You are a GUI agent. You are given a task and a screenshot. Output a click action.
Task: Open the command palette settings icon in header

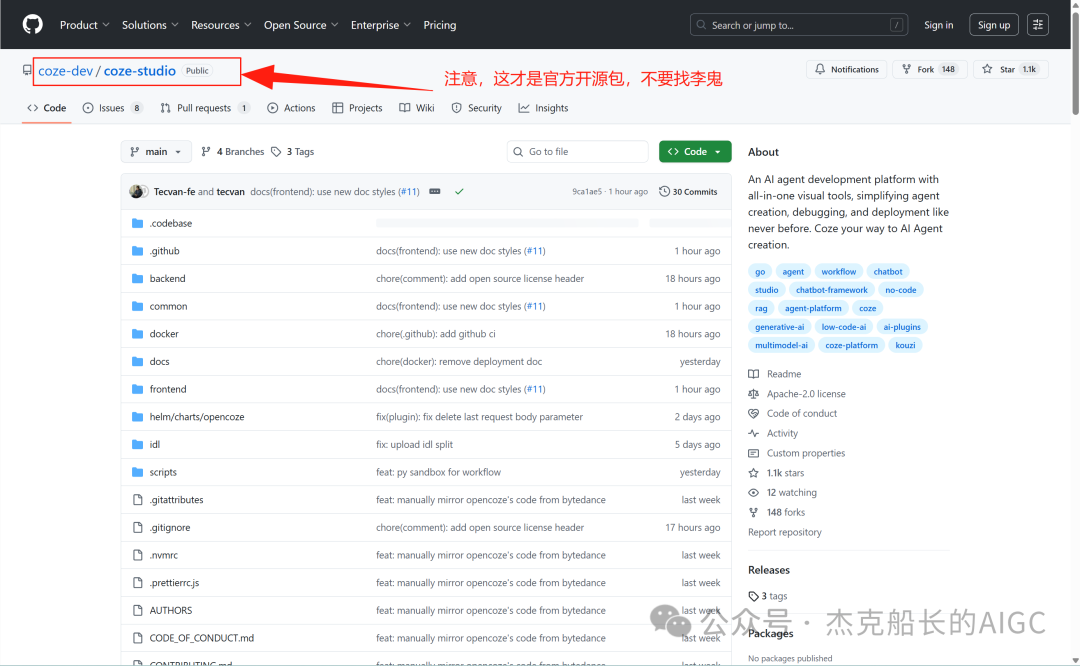pyautogui.click(x=1037, y=25)
